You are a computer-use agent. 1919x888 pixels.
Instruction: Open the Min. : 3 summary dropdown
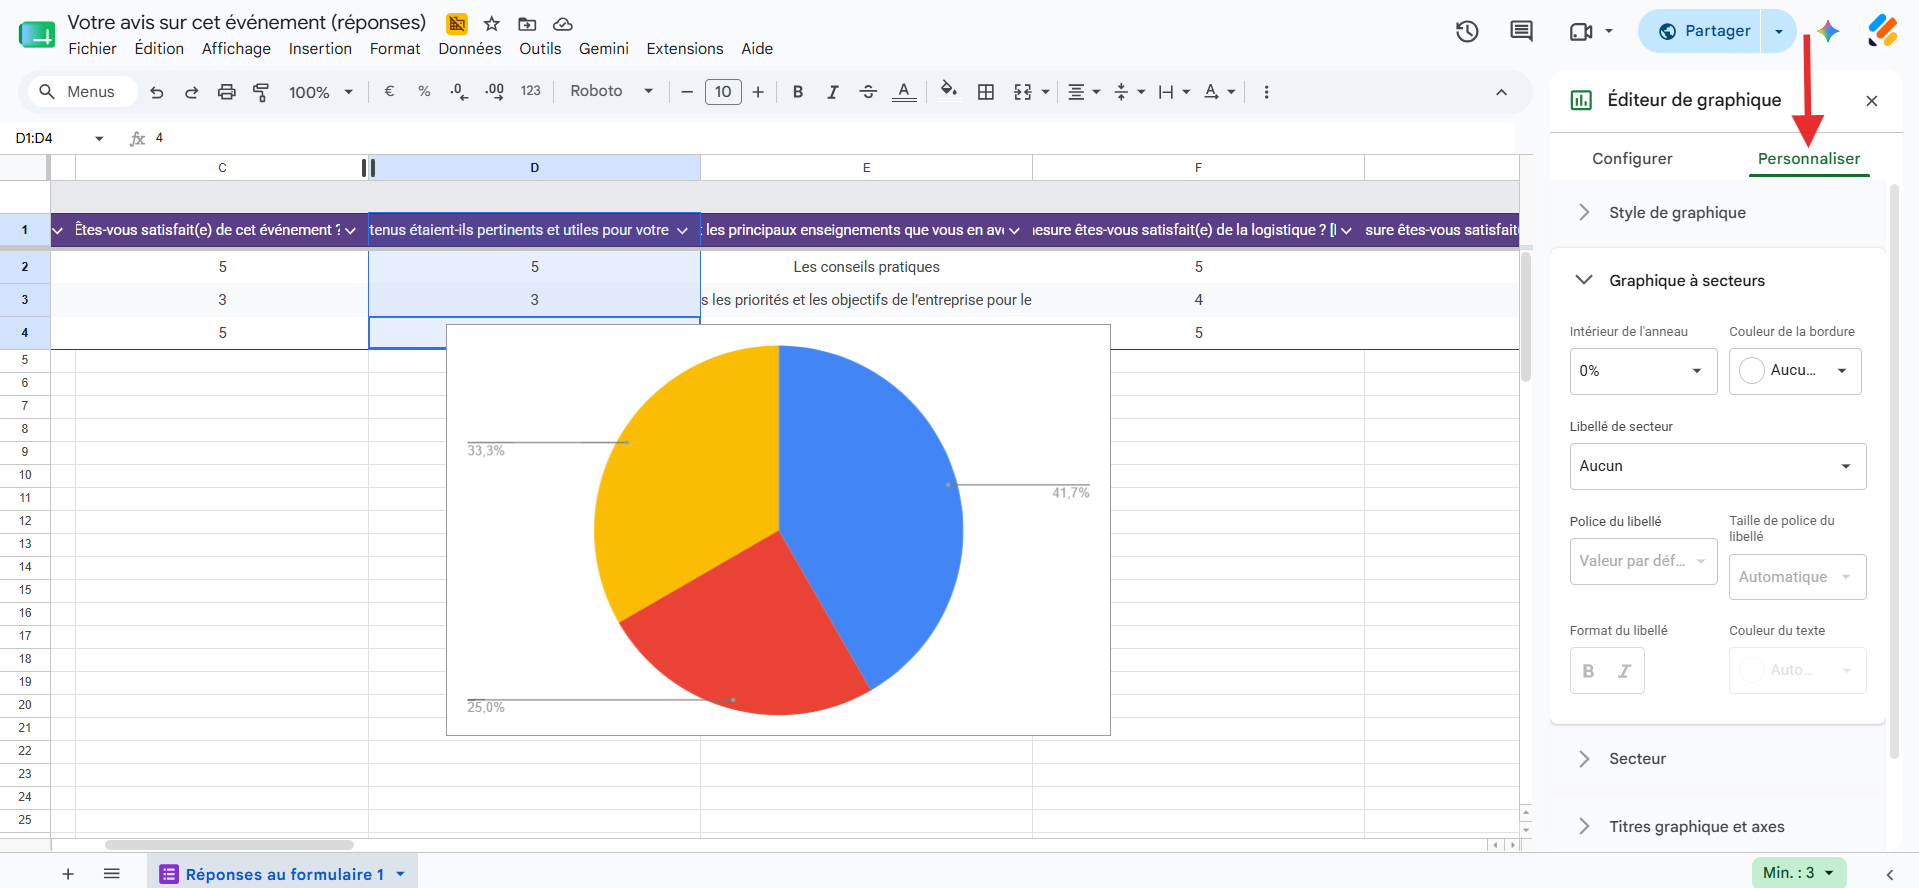pos(1799,873)
